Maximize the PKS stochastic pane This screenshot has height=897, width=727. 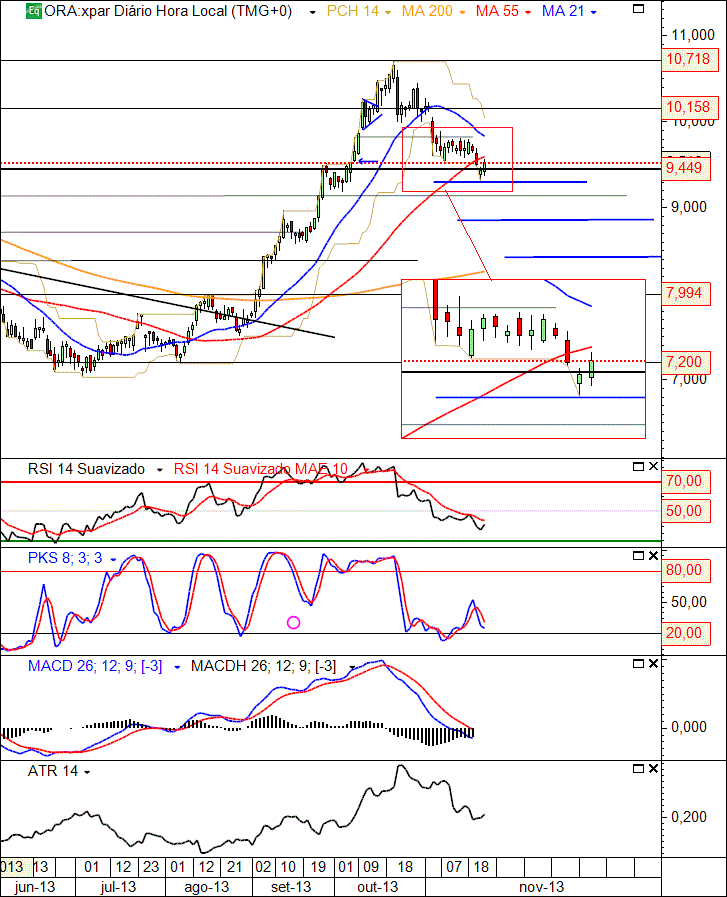coord(638,555)
